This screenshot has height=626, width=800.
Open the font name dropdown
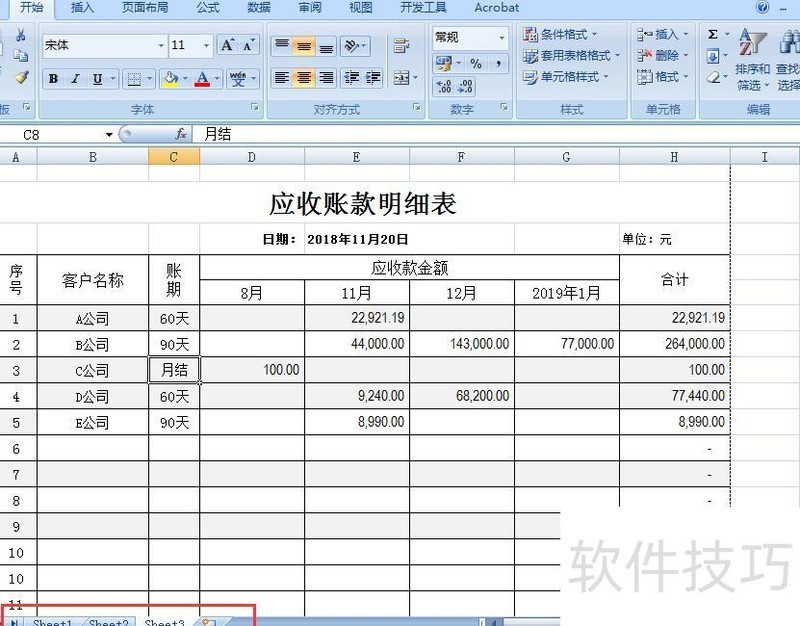point(161,45)
